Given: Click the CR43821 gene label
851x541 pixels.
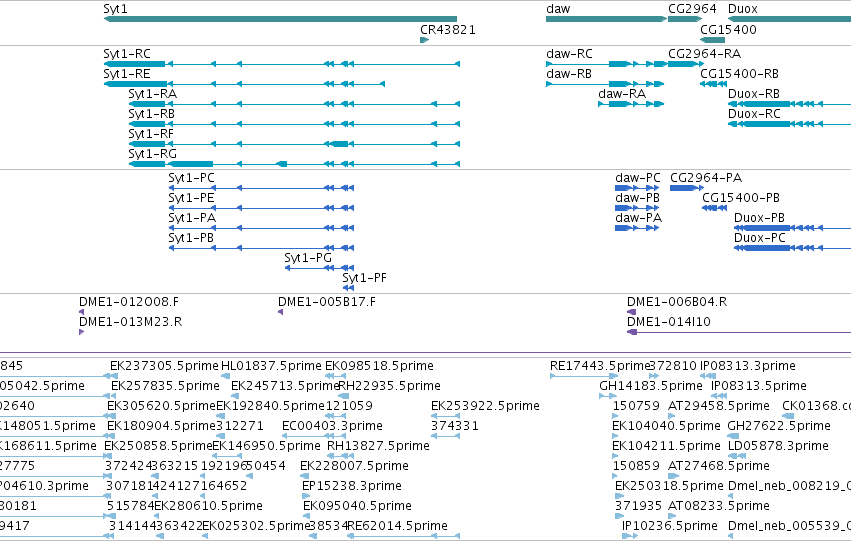Looking at the screenshot, I should (448, 30).
